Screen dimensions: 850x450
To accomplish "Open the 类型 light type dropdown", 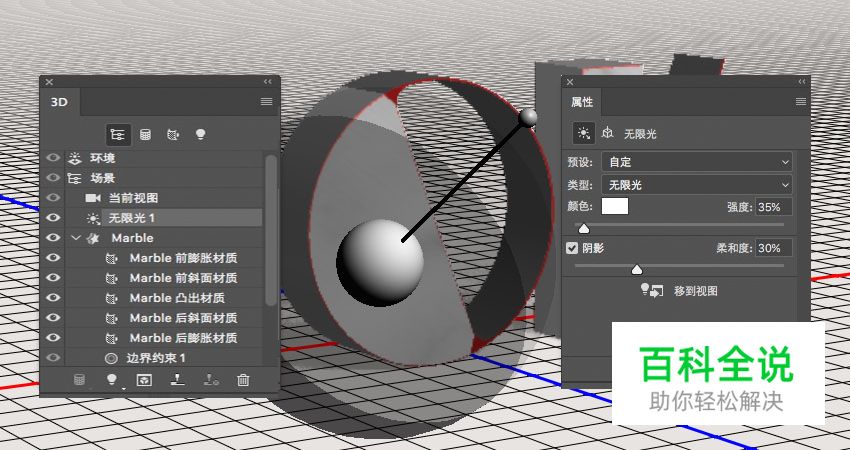I will point(697,185).
